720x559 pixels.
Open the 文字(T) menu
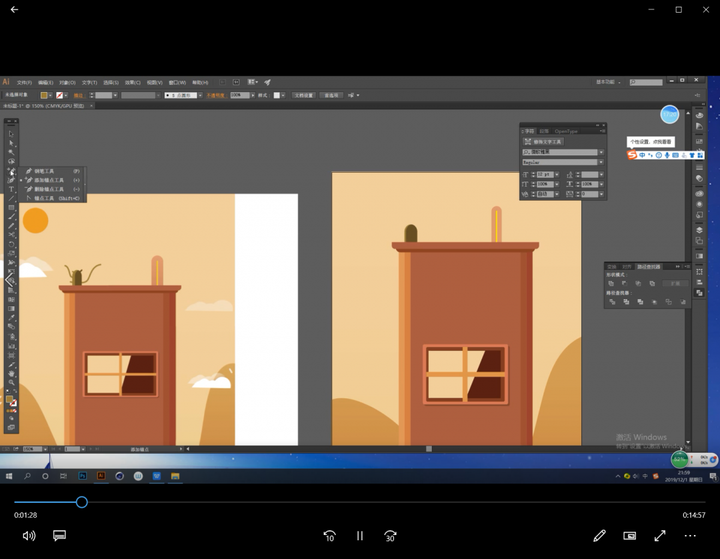point(90,83)
